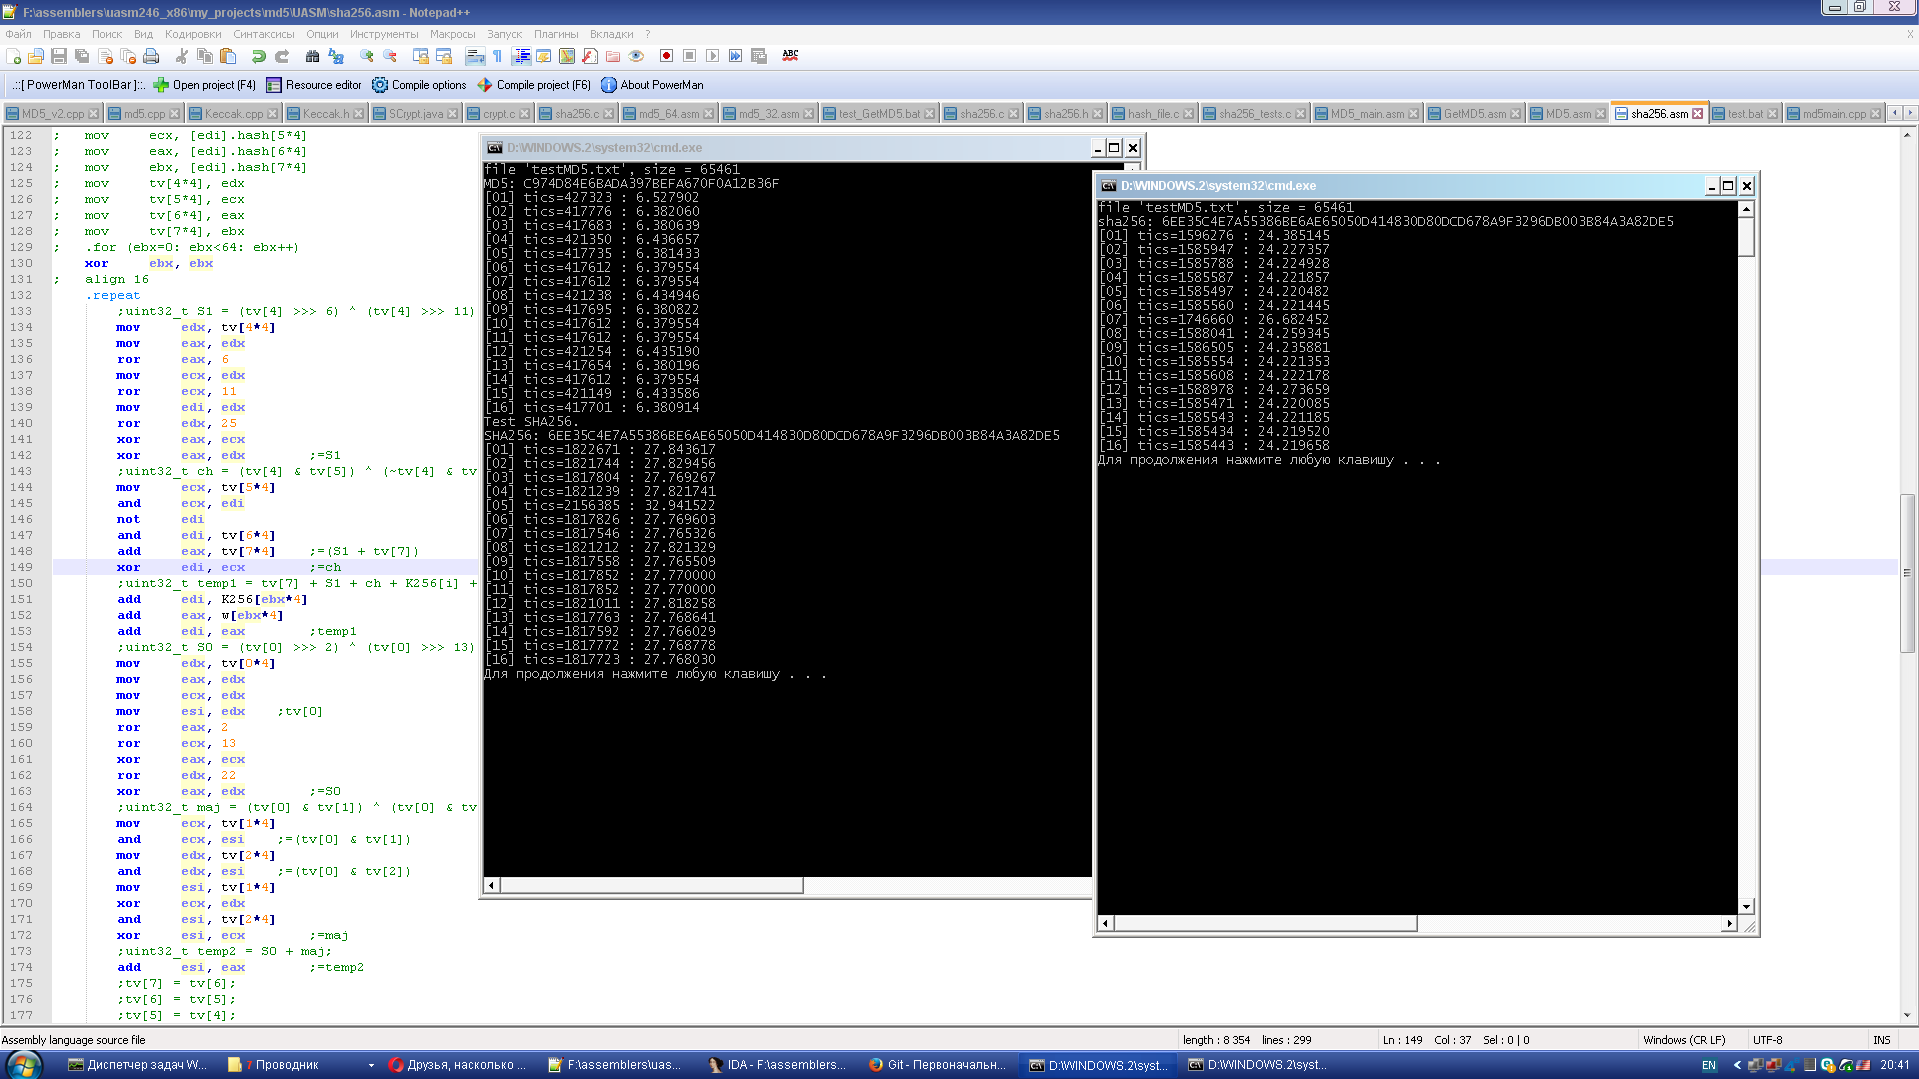Toggle word wrap in the toolbar
Viewport: 1919px width, 1079px height.
click(x=475, y=56)
